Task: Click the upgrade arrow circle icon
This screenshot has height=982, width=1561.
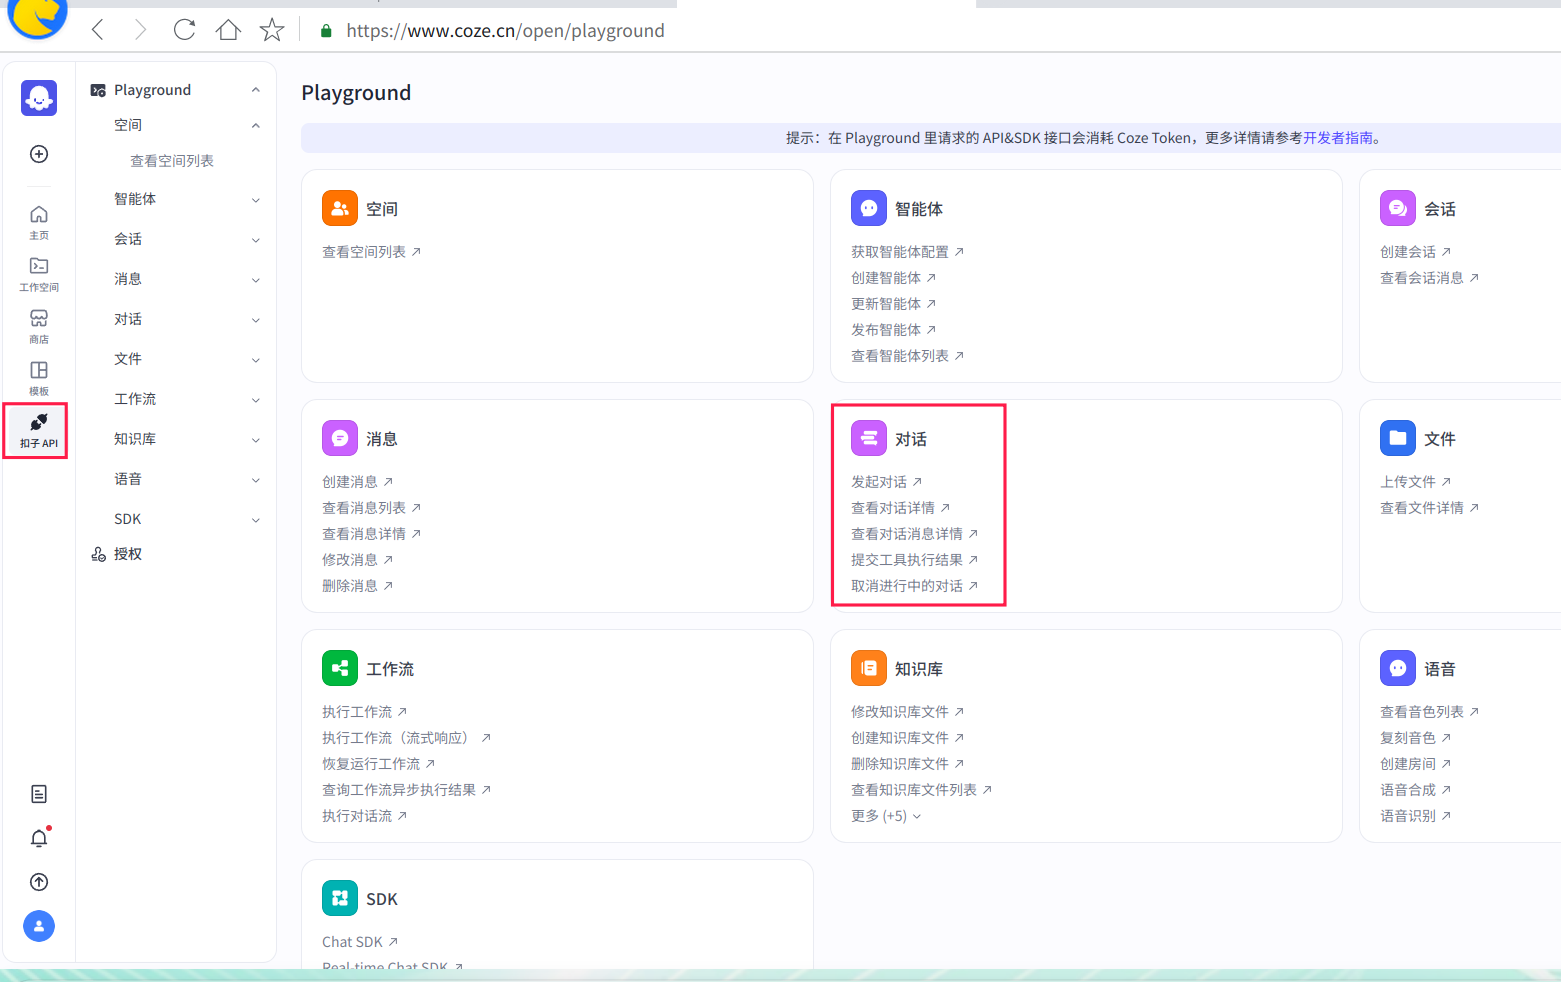Action: (39, 882)
